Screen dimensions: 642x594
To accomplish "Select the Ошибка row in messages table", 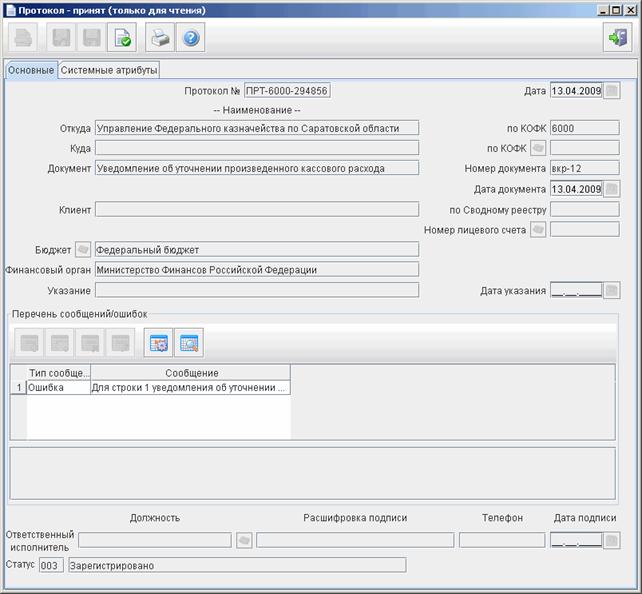I will (x=150, y=387).
